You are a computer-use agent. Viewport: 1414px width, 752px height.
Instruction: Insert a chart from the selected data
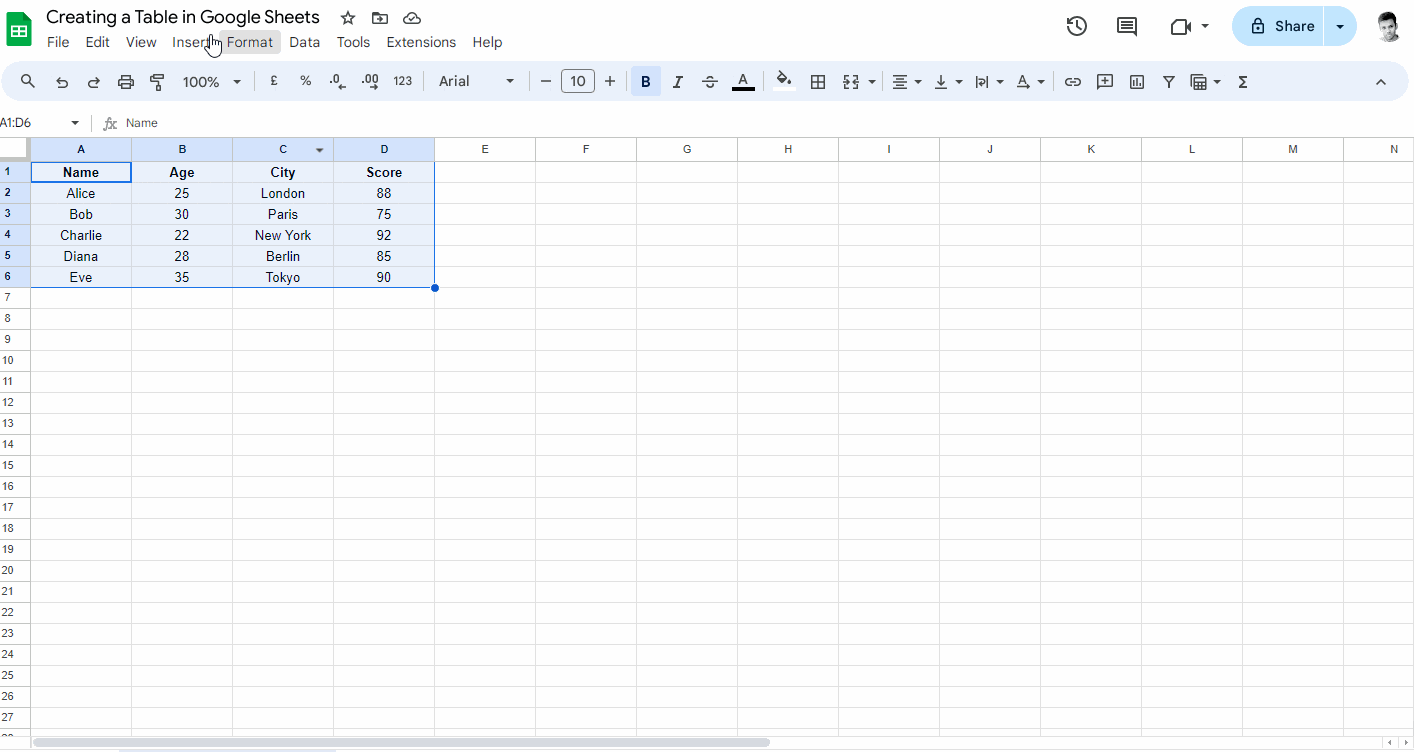pyautogui.click(x=1136, y=81)
